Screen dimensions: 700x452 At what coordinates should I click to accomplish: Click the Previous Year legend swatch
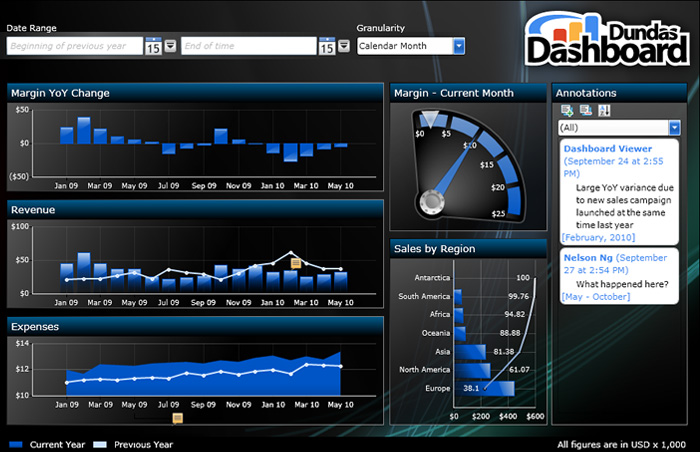pyautogui.click(x=100, y=444)
